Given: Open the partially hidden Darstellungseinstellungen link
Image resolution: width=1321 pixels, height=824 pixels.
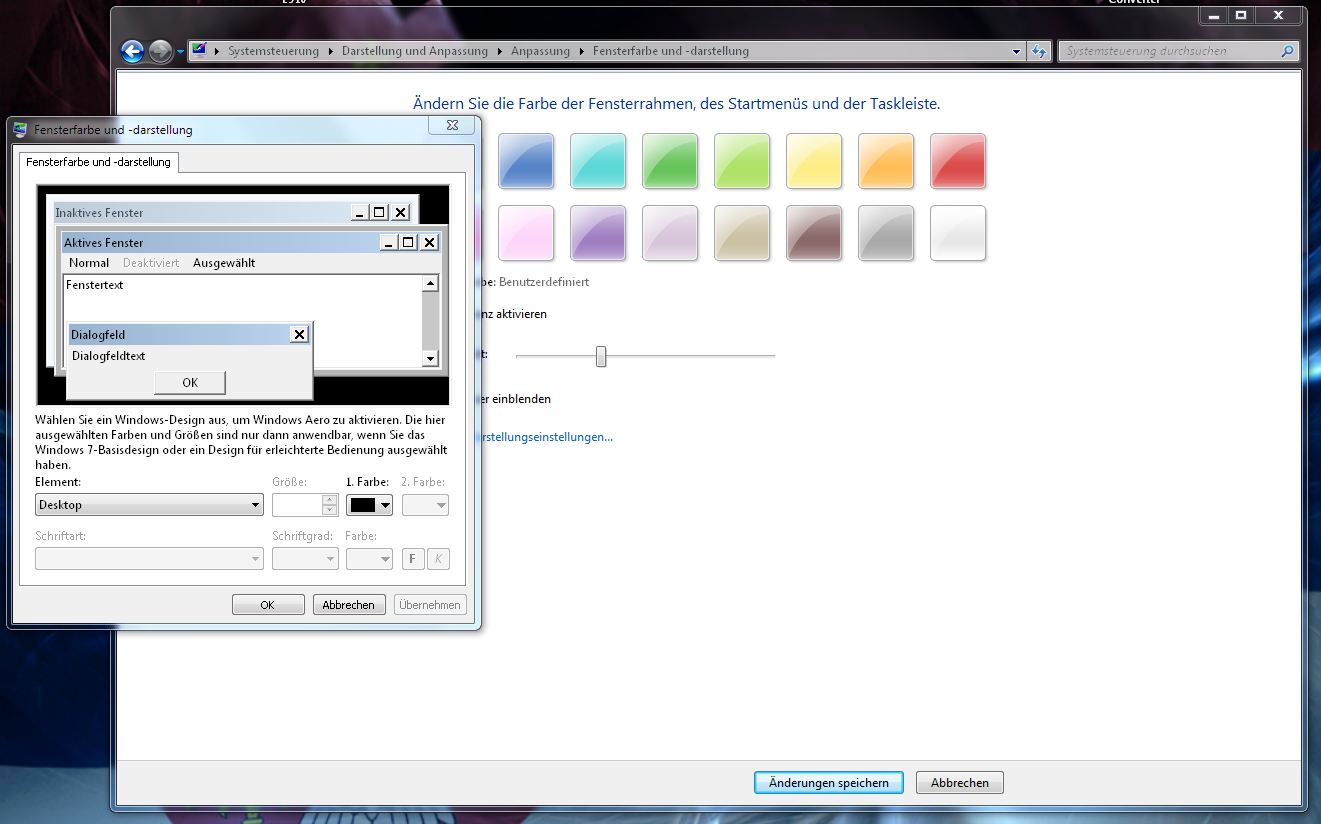Looking at the screenshot, I should click(x=548, y=437).
